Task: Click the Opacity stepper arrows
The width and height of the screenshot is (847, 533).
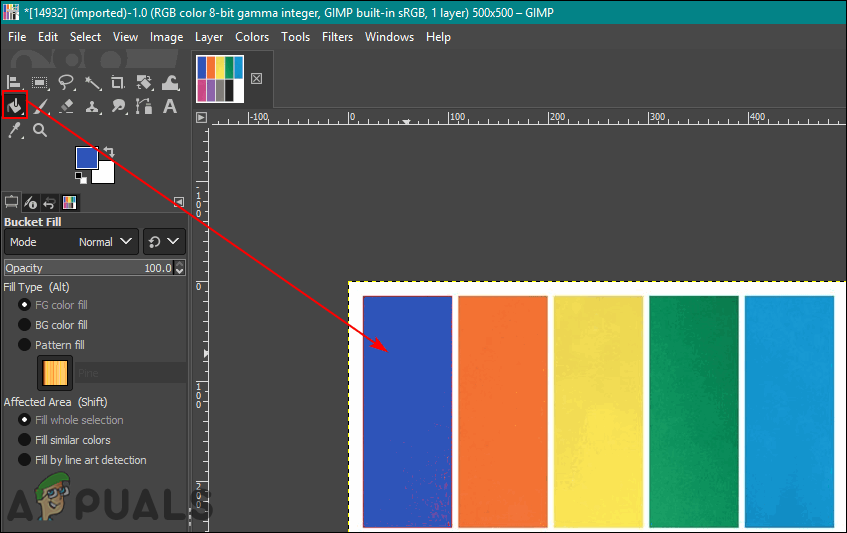Action: tap(180, 268)
